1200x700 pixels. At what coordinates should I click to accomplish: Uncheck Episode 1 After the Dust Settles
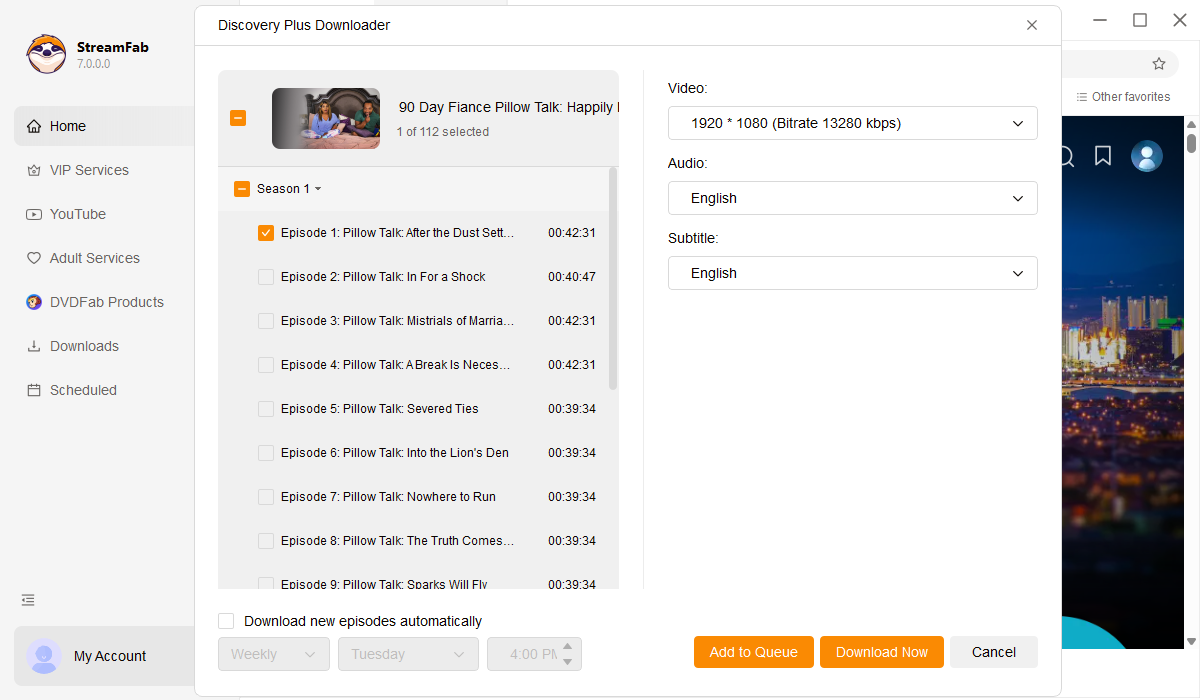coord(266,233)
